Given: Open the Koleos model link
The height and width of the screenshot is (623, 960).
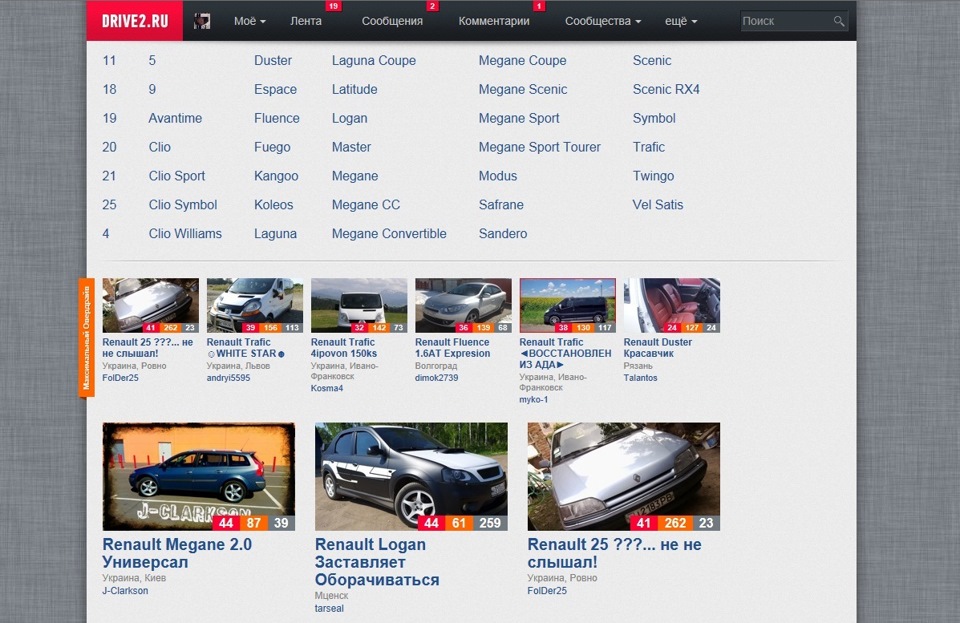Looking at the screenshot, I should 274,205.
